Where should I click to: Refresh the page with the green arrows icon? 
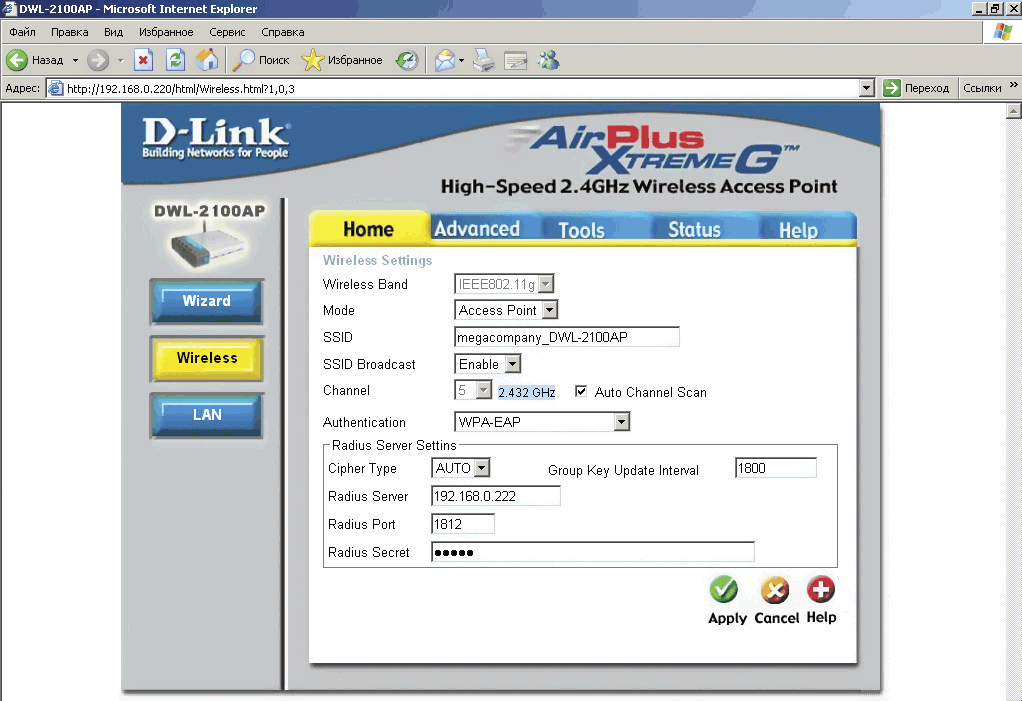pos(175,61)
